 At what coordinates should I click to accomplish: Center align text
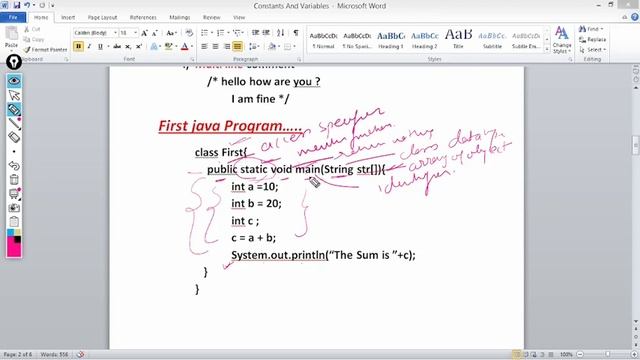216,47
